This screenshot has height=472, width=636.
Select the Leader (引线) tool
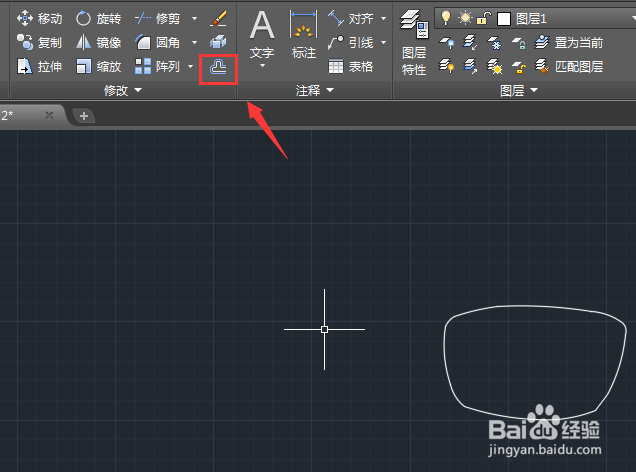pyautogui.click(x=350, y=42)
